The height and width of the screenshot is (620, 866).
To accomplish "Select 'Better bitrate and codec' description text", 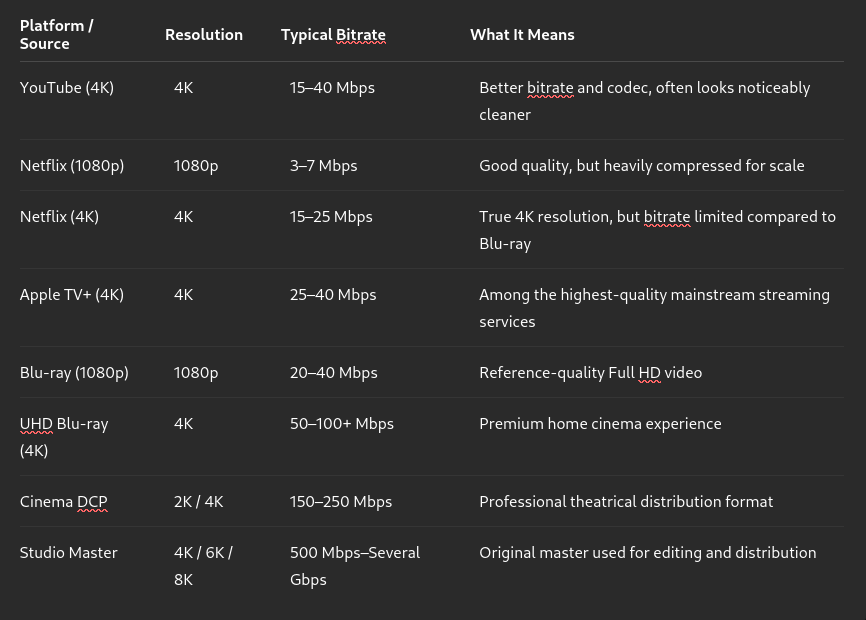I will click(563, 88).
